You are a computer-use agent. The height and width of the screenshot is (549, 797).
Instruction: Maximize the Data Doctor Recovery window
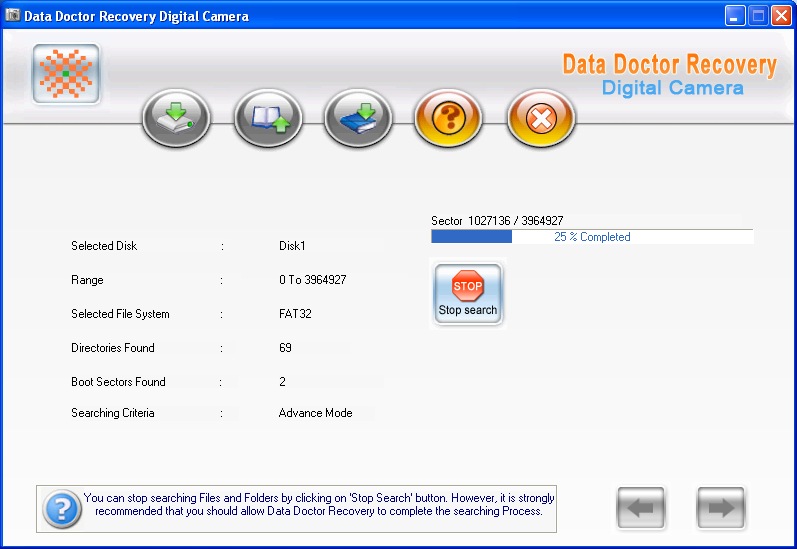coord(758,16)
